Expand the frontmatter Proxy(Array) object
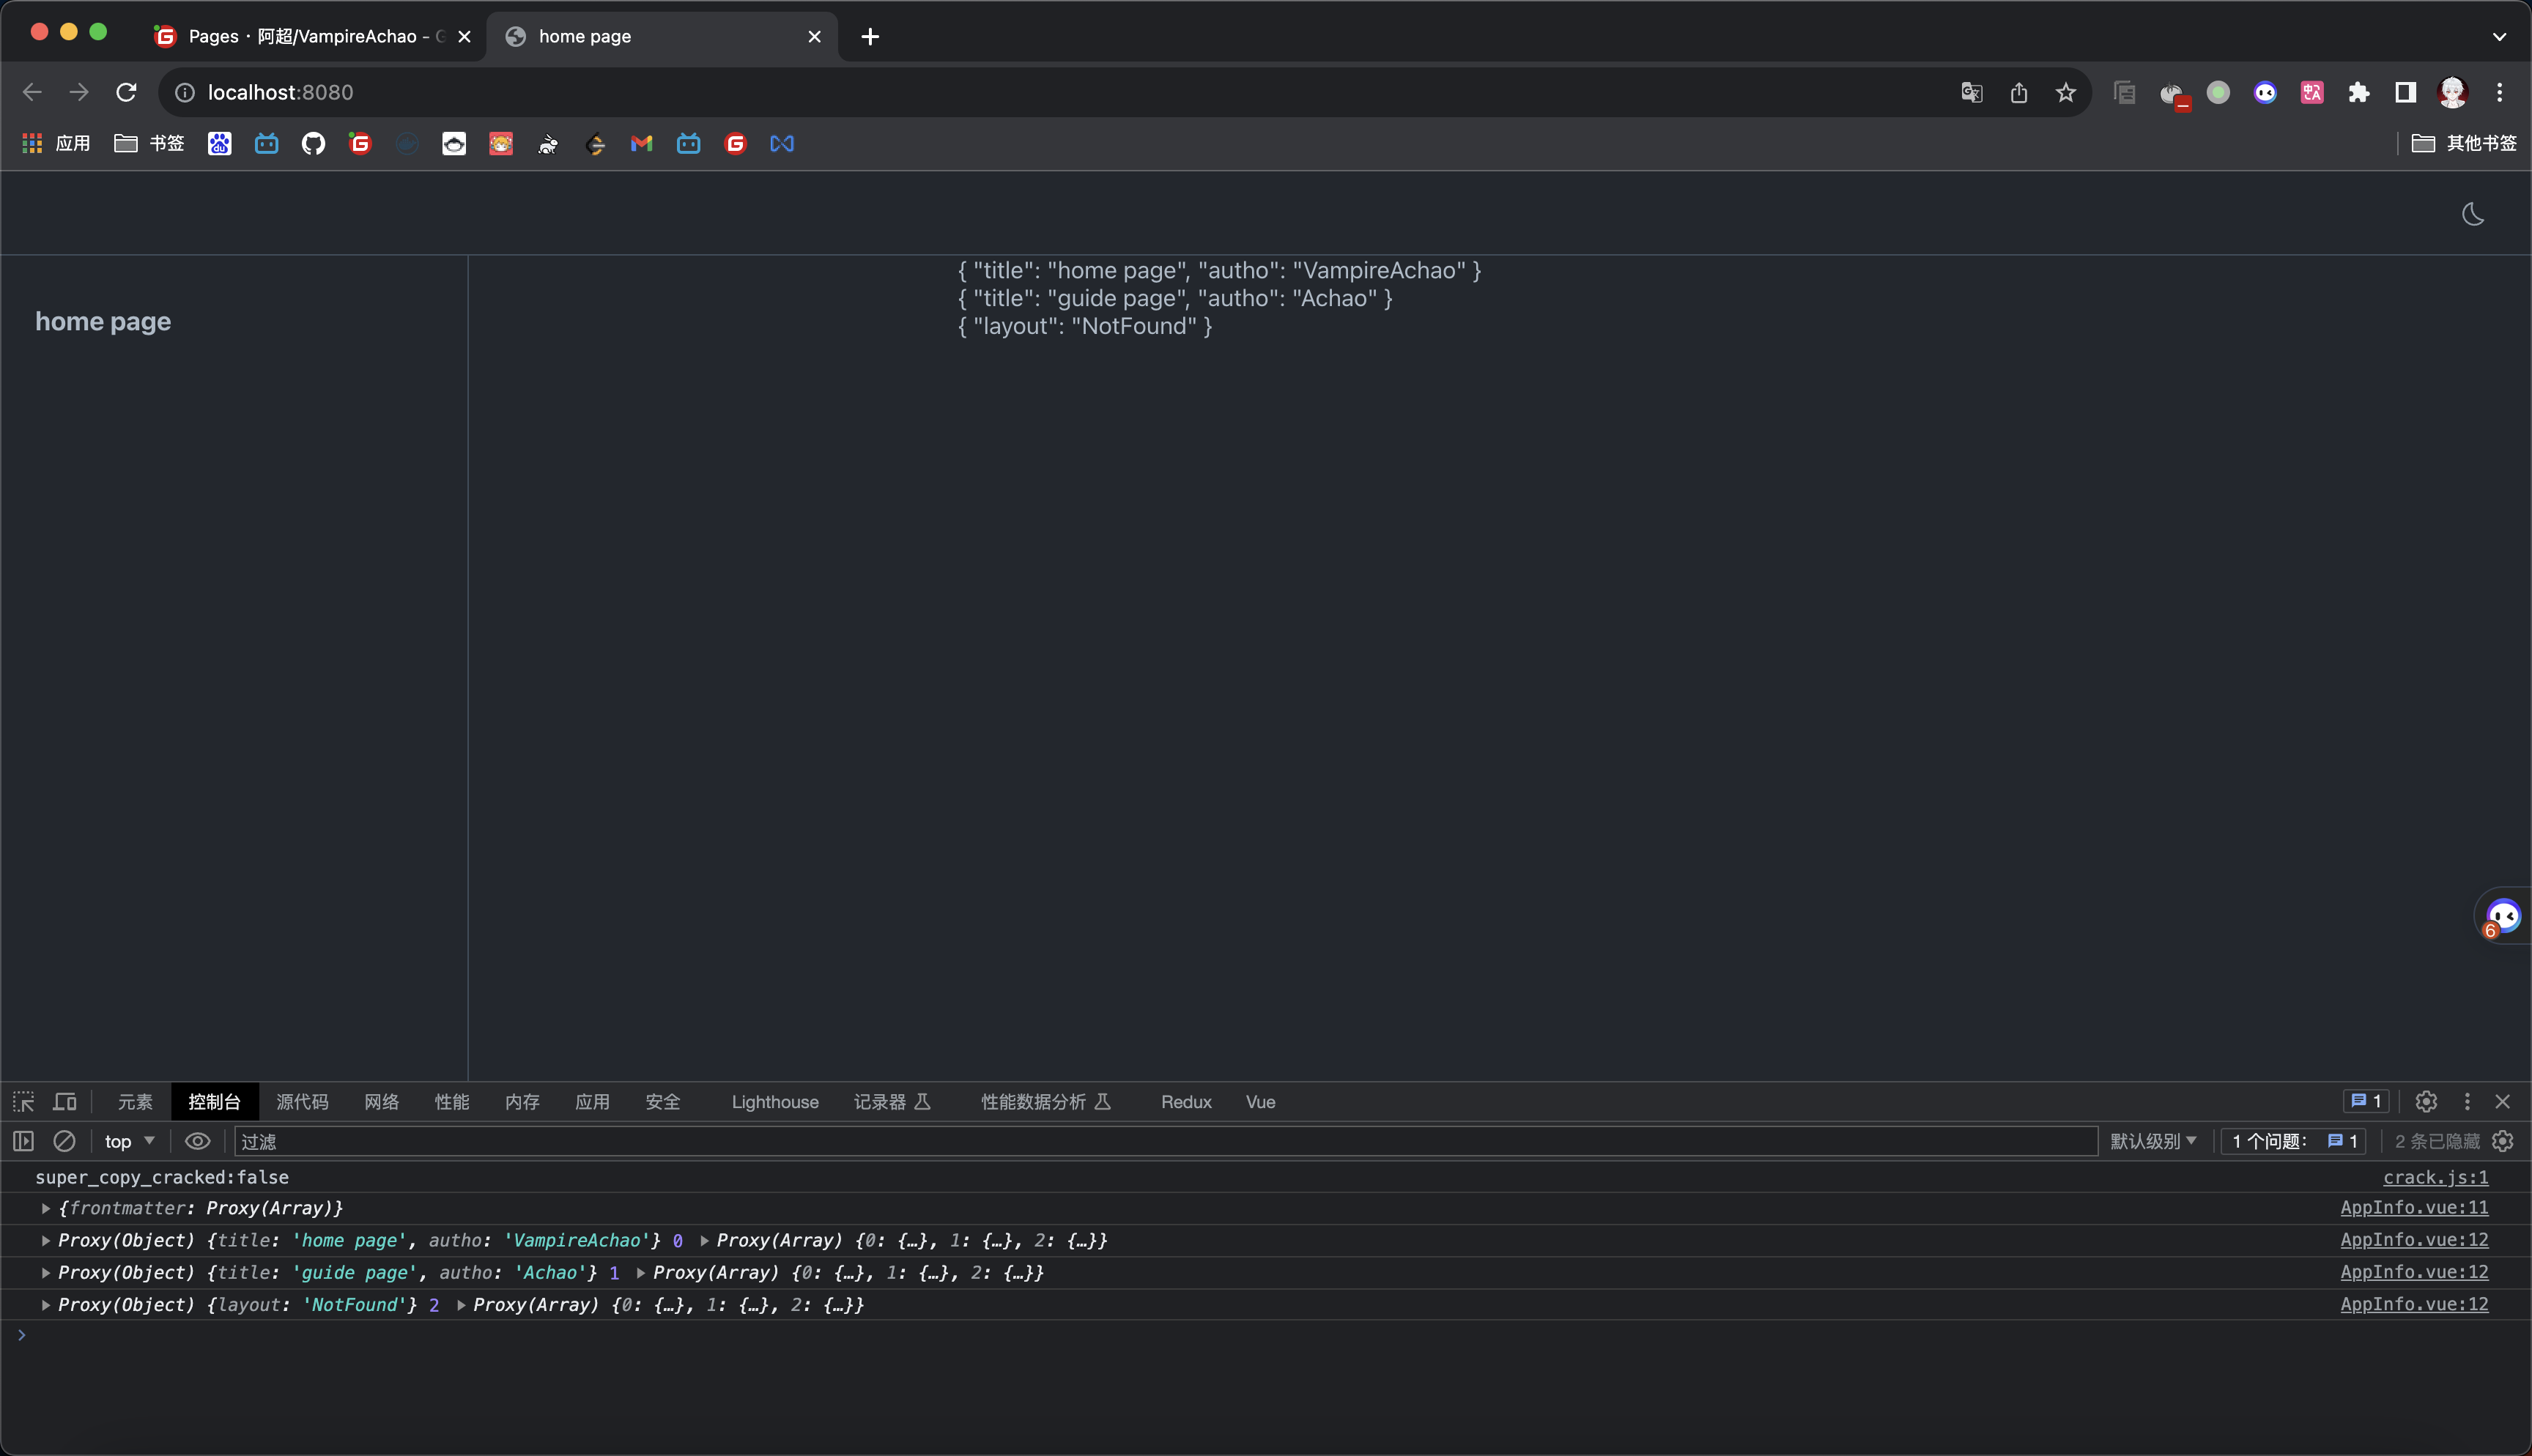Screen dimensions: 2532x1456 [46, 1208]
